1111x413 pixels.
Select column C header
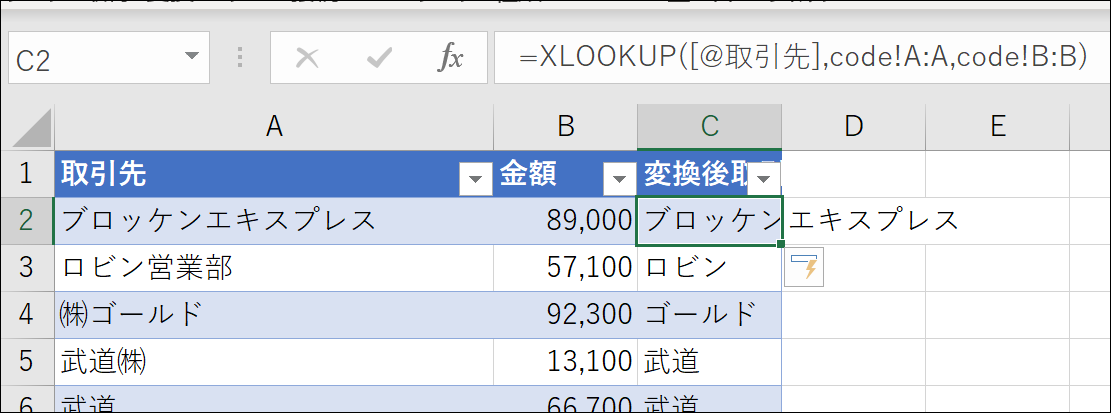(710, 126)
